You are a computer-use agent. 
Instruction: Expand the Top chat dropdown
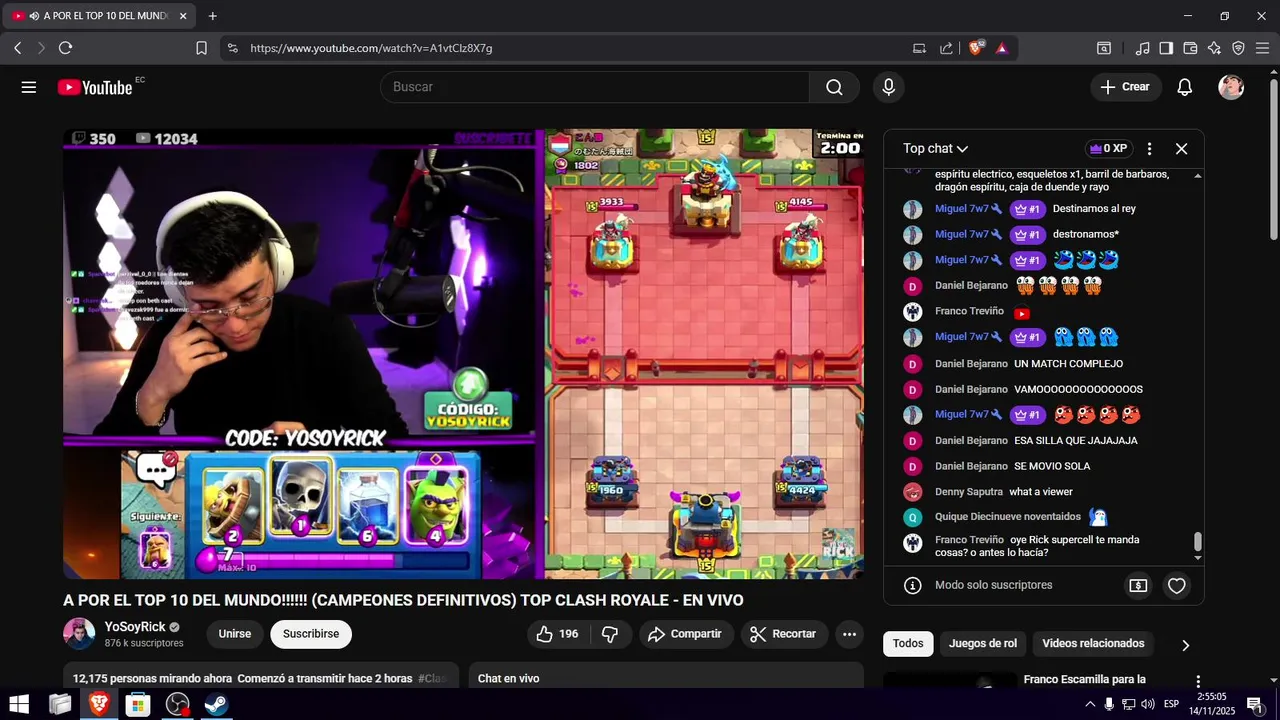(935, 148)
